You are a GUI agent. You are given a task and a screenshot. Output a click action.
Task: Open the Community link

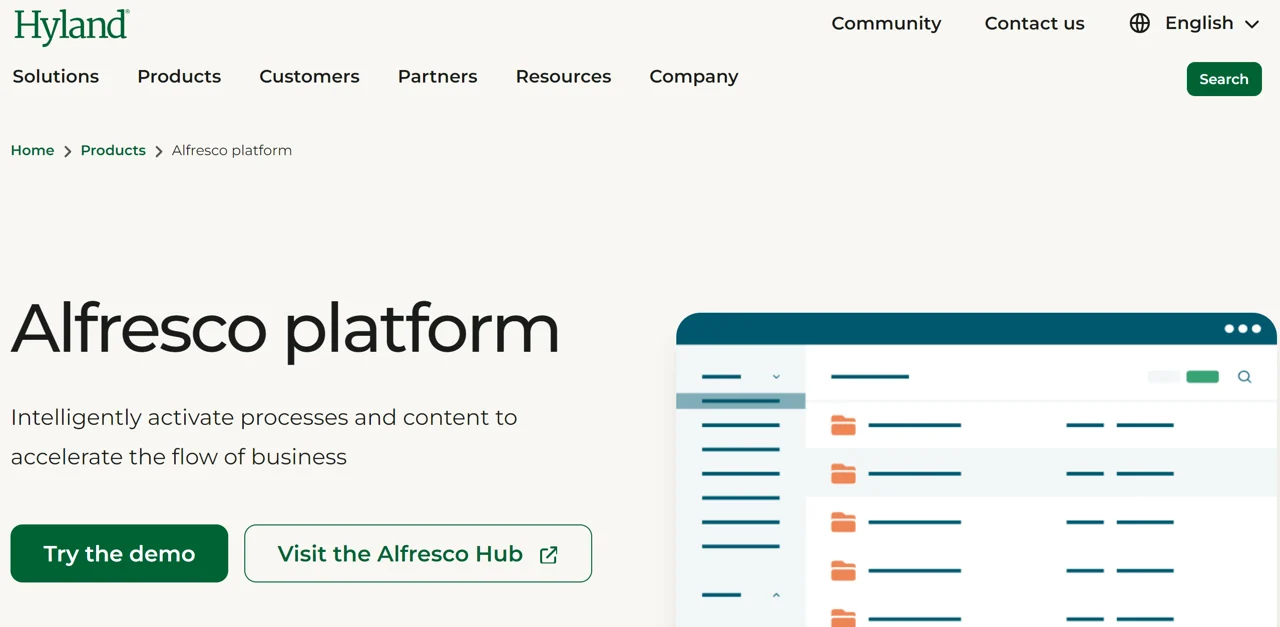point(886,23)
